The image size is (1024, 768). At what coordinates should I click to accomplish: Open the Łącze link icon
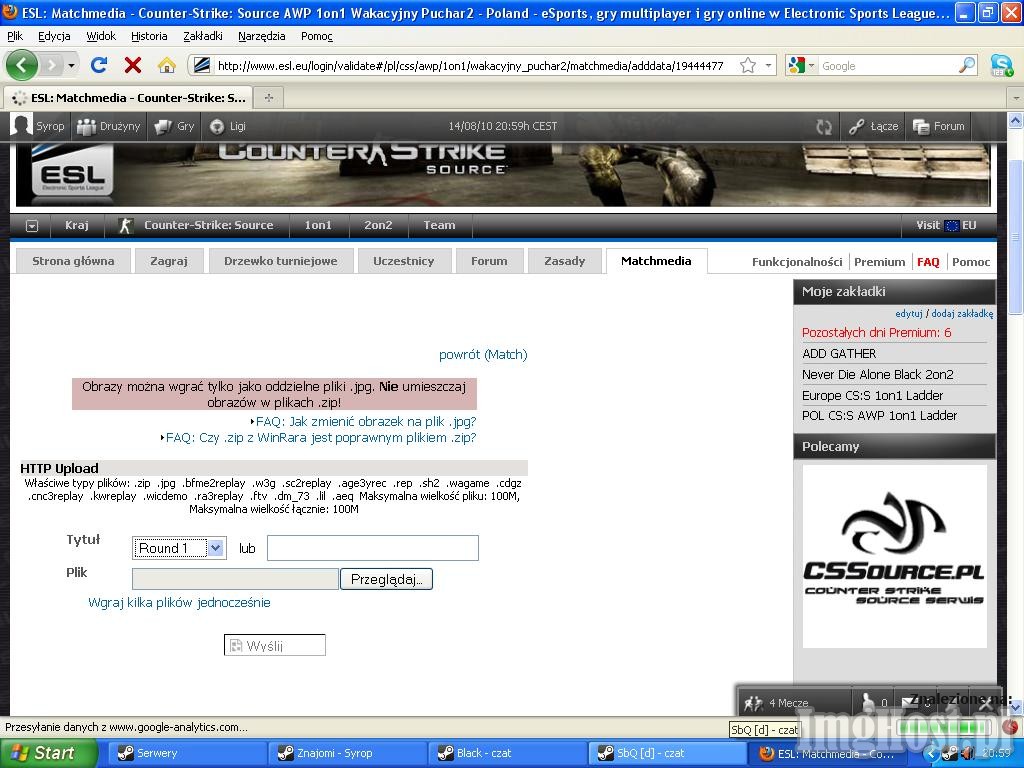(x=857, y=127)
